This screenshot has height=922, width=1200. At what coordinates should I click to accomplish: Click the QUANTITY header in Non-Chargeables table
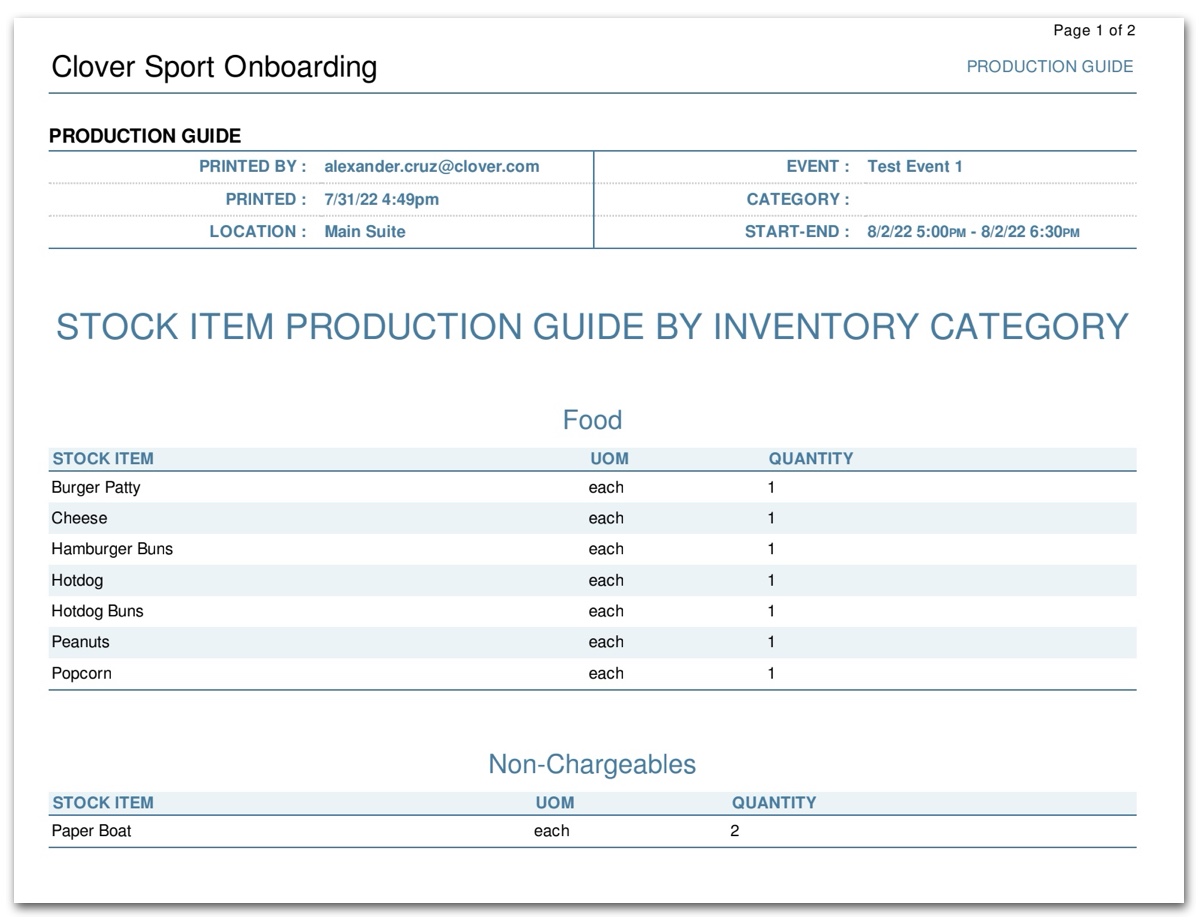click(774, 803)
